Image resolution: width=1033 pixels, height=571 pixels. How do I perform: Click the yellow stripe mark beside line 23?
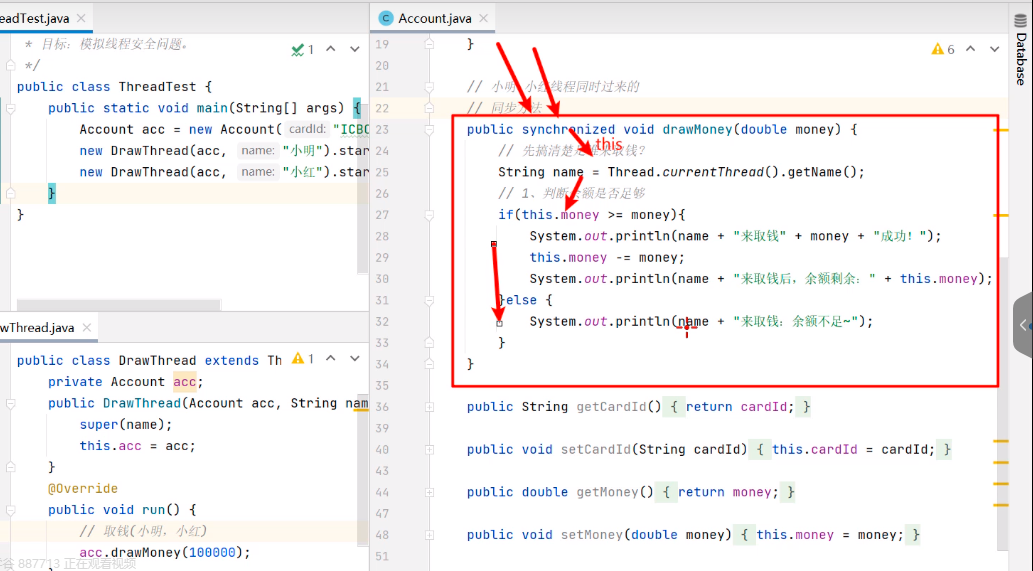pyautogui.click(x=1001, y=130)
